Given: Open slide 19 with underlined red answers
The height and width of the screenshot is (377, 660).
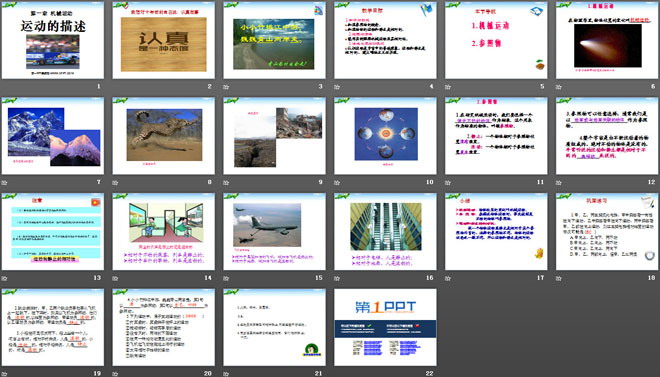Looking at the screenshot, I should click(53, 327).
